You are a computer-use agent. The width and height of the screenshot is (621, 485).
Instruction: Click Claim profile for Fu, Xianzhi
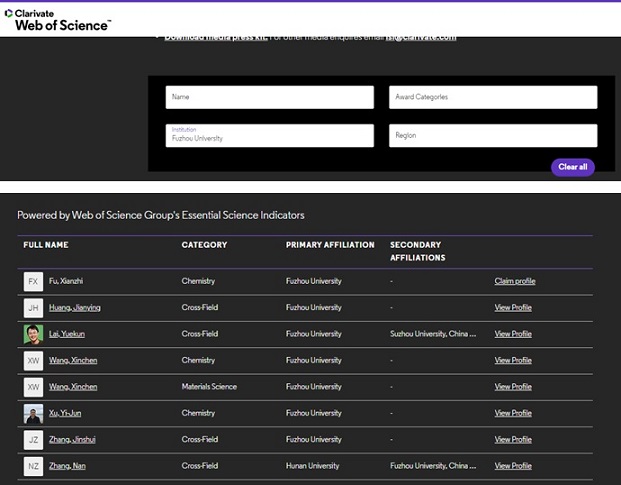(x=515, y=282)
